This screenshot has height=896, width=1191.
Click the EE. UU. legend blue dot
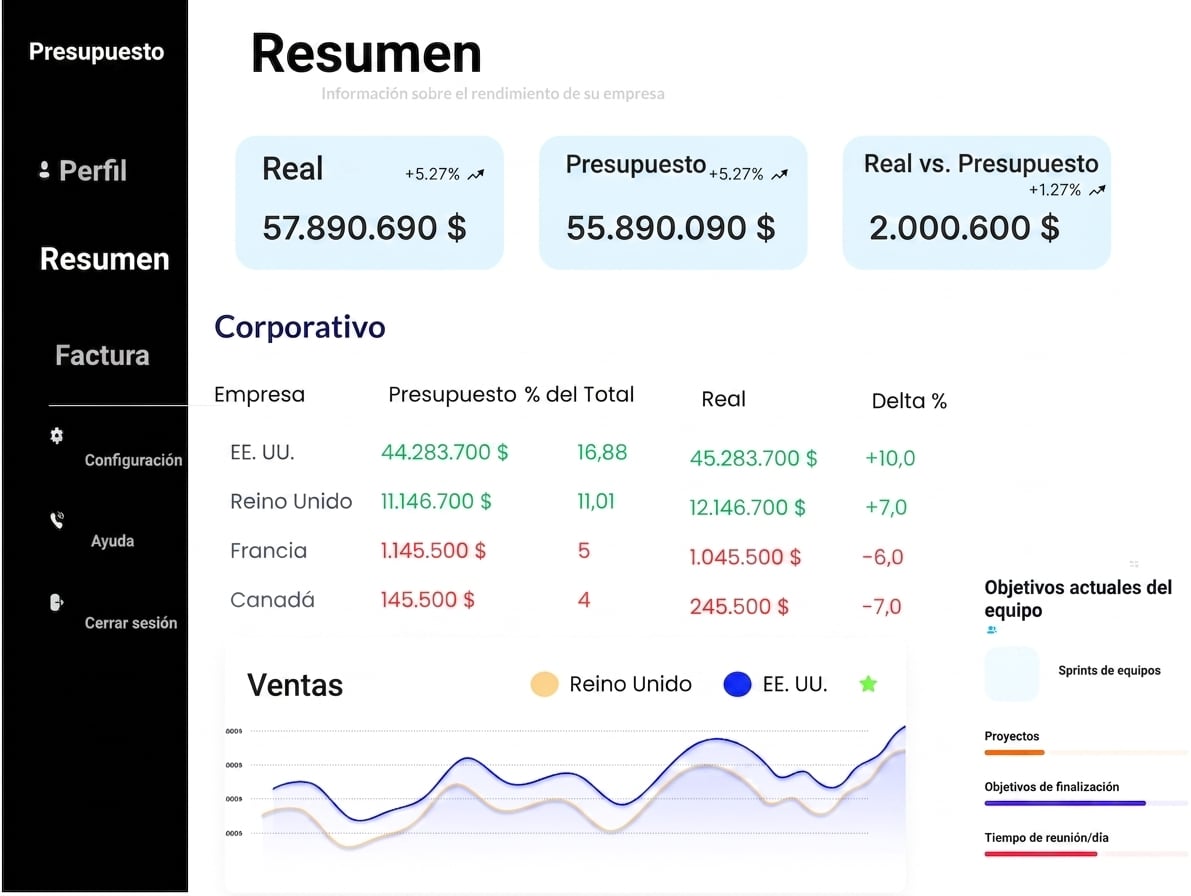[738, 684]
